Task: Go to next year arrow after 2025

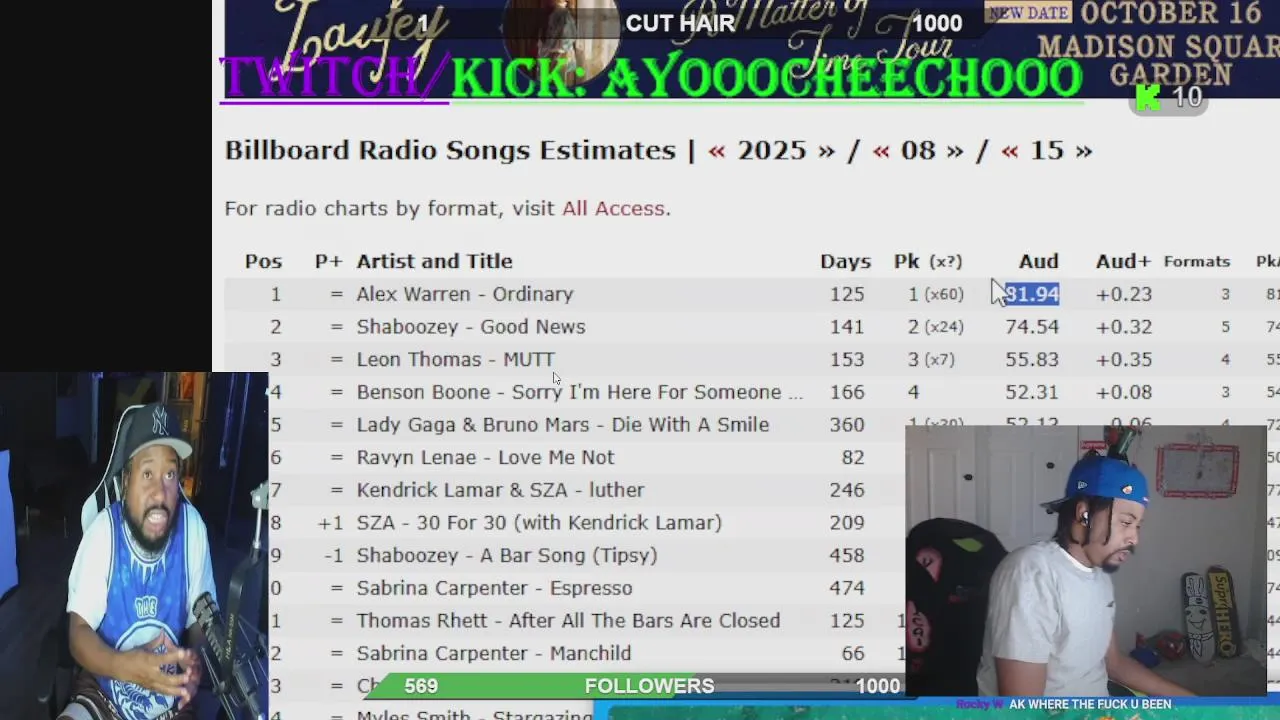Action: (826, 151)
